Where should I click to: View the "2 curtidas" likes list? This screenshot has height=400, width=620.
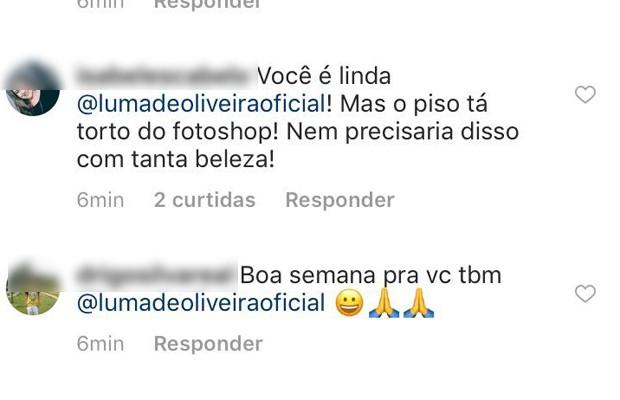coord(204,200)
